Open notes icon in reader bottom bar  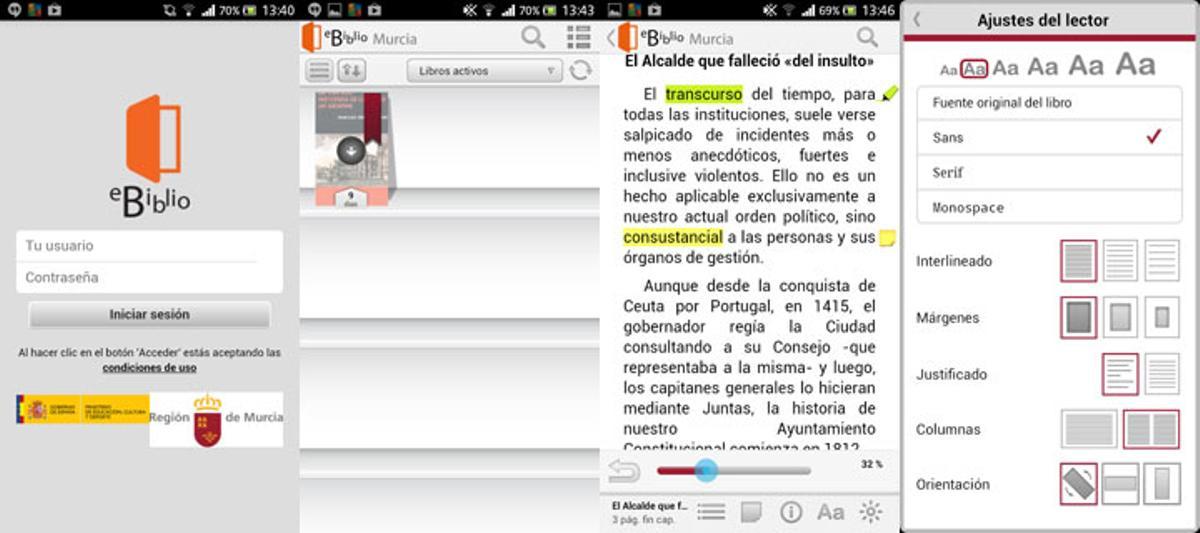point(750,512)
